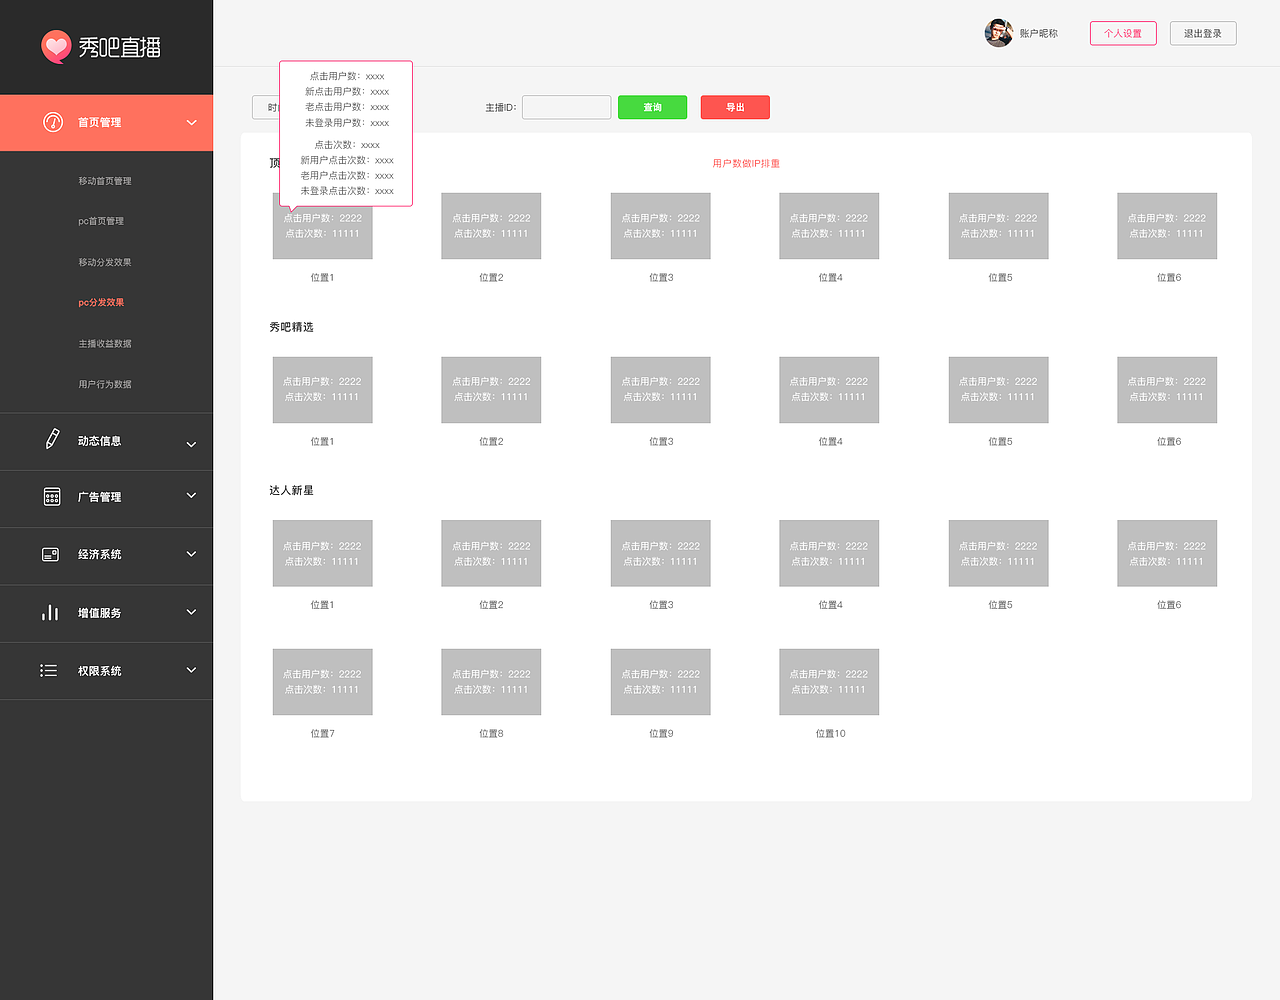The width and height of the screenshot is (1280, 1000).
Task: Expand the 经济系统 chevron
Action: tap(192, 553)
